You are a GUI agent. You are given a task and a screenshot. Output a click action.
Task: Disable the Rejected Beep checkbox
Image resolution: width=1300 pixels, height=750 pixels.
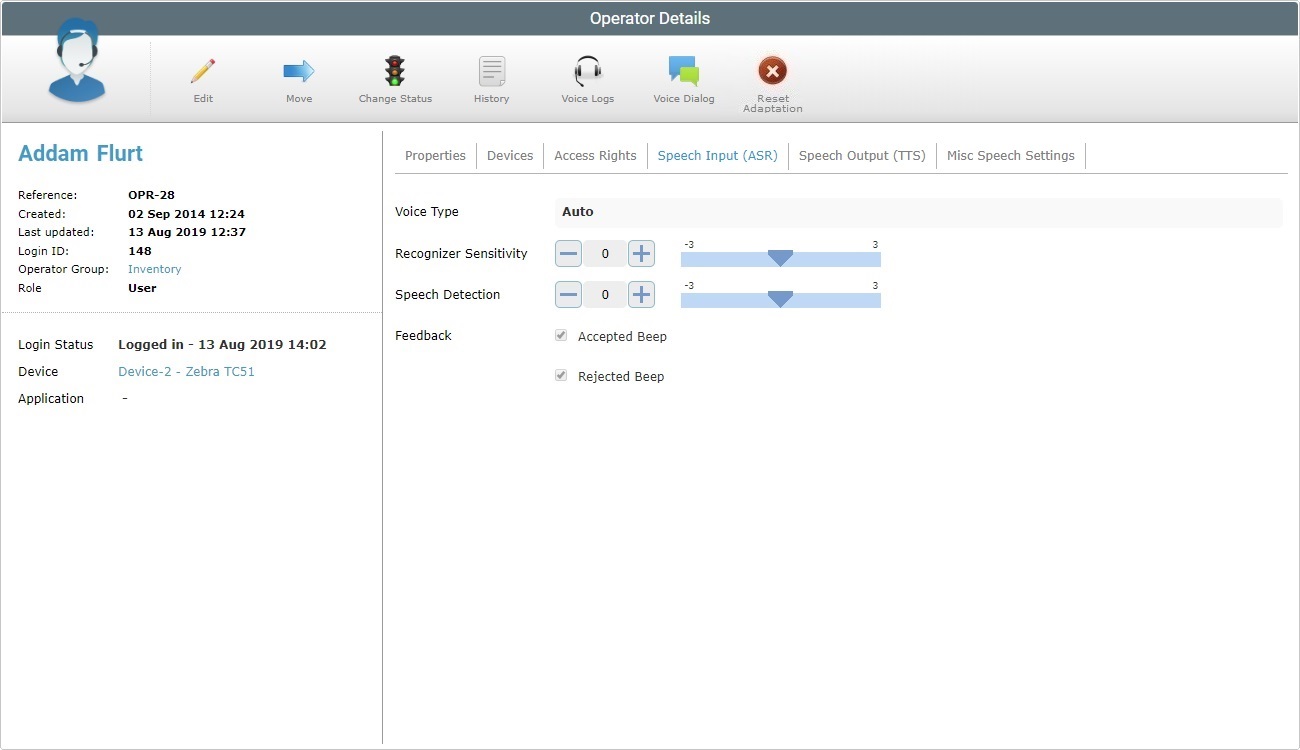pyautogui.click(x=560, y=375)
